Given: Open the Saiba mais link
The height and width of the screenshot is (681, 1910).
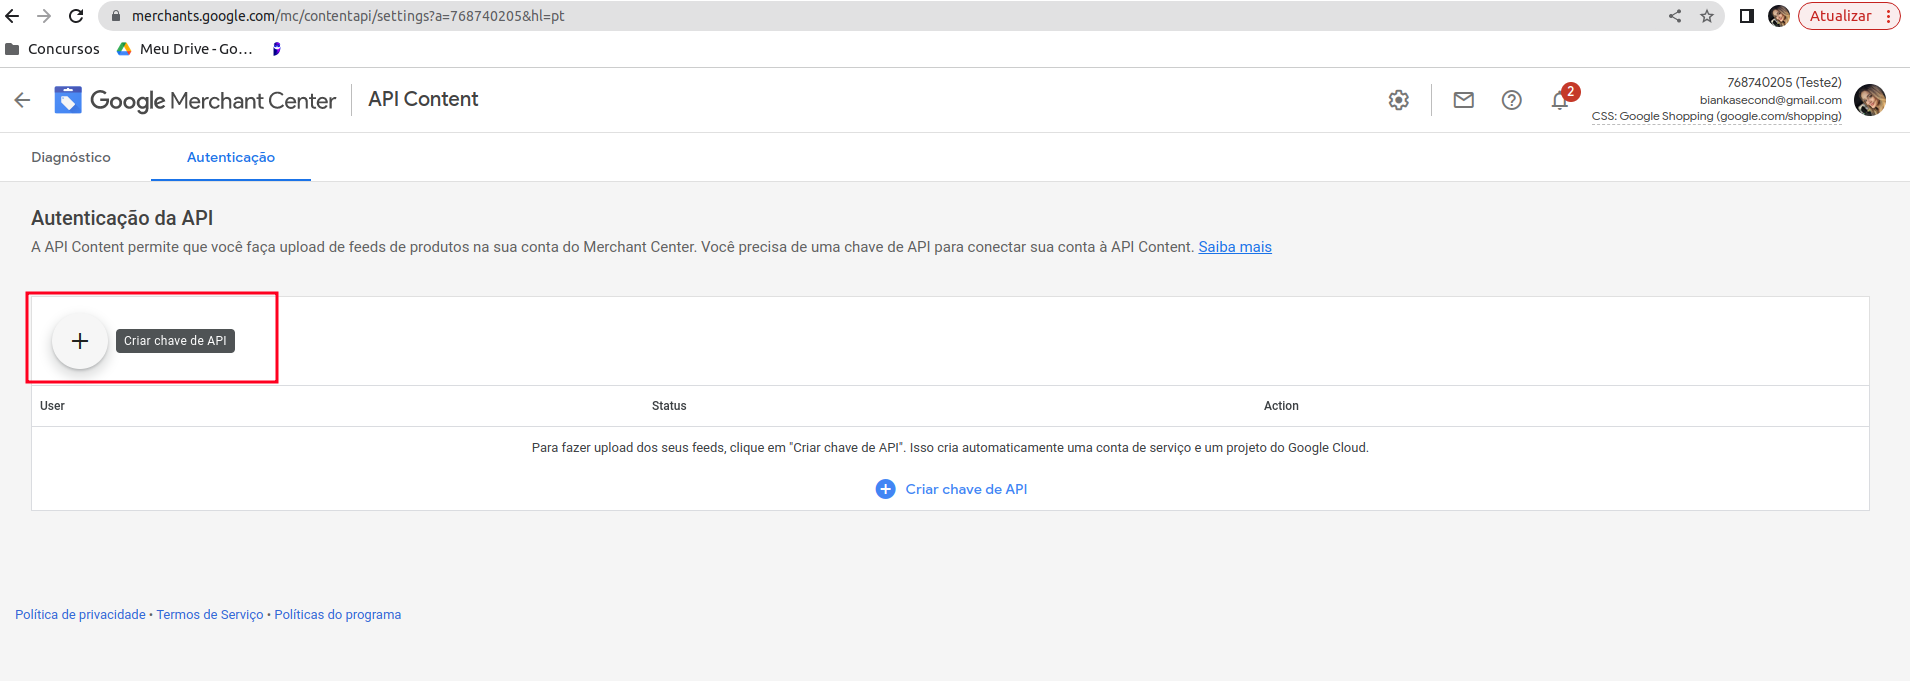Looking at the screenshot, I should (x=1235, y=247).
